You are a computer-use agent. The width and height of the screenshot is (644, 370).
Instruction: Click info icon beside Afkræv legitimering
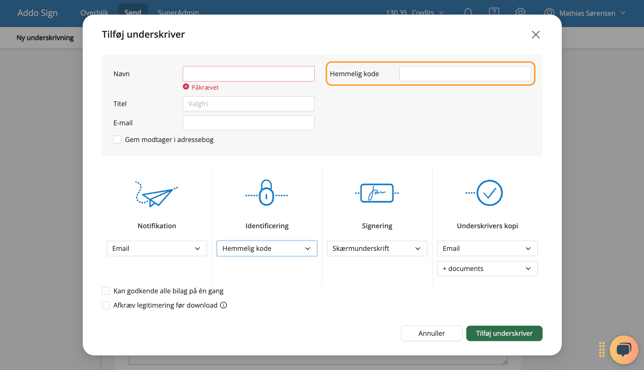point(223,305)
